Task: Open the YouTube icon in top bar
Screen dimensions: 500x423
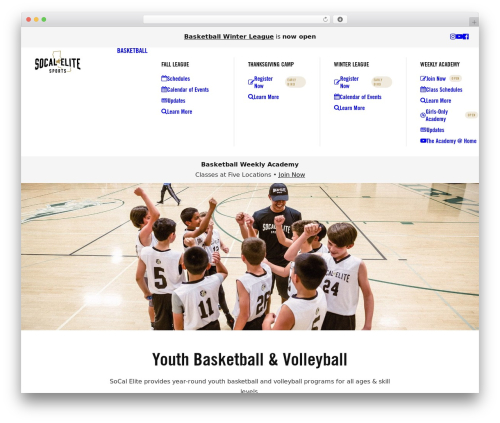Action: pyautogui.click(x=459, y=37)
